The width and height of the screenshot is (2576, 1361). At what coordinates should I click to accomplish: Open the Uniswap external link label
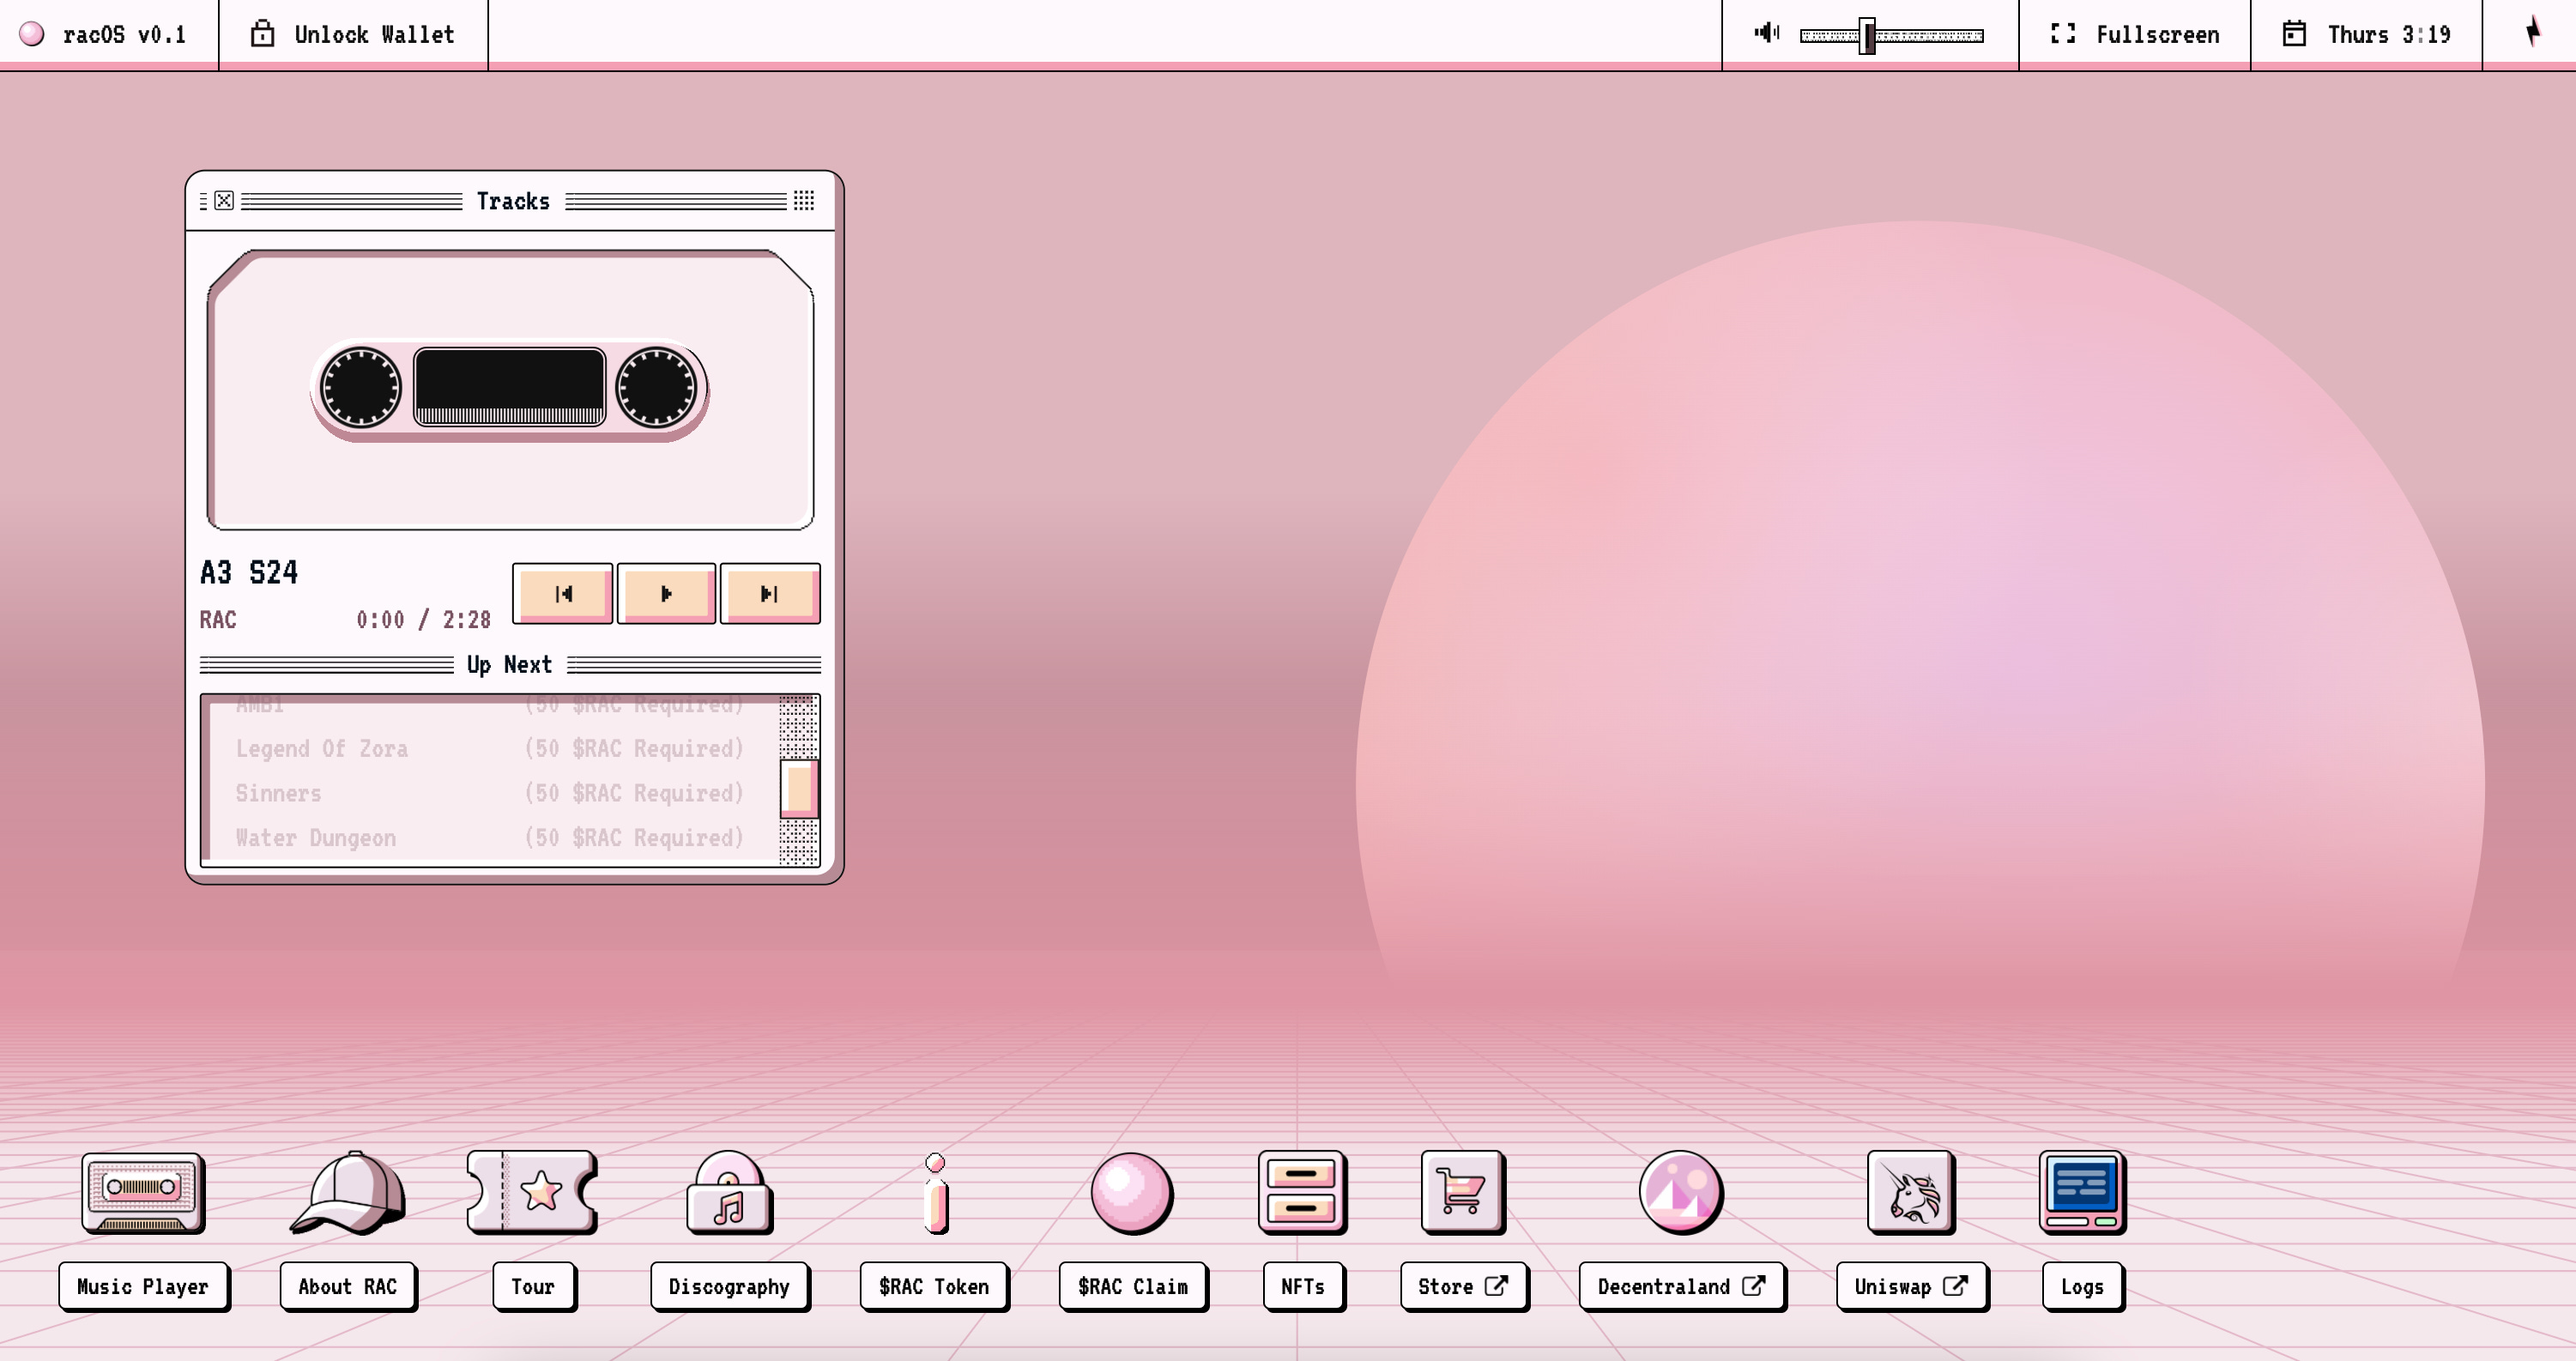pyautogui.click(x=1911, y=1286)
